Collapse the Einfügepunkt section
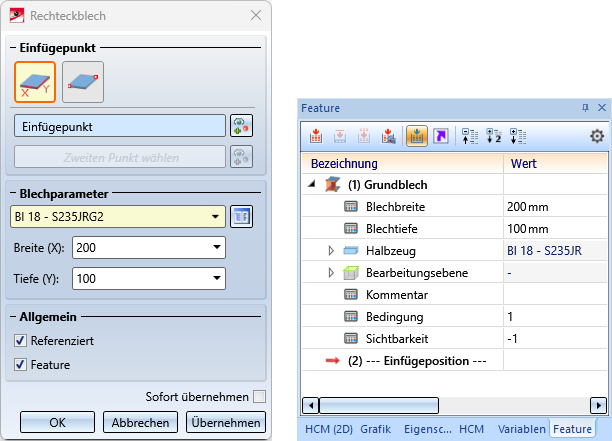The height and width of the screenshot is (441, 612). coord(13,48)
